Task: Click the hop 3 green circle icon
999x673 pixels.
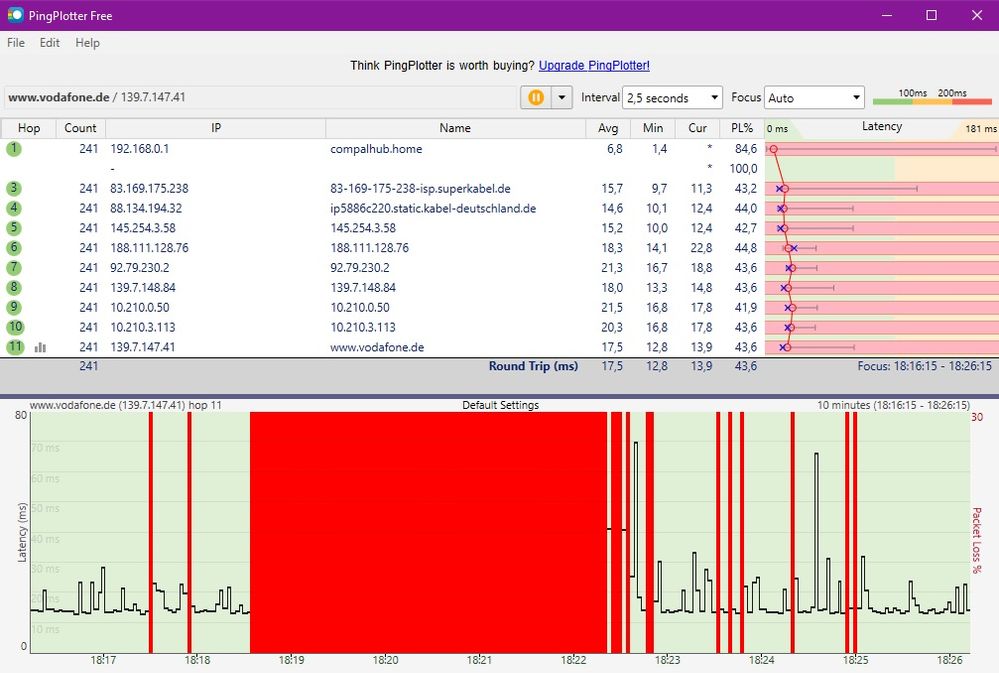Action: 14,188
